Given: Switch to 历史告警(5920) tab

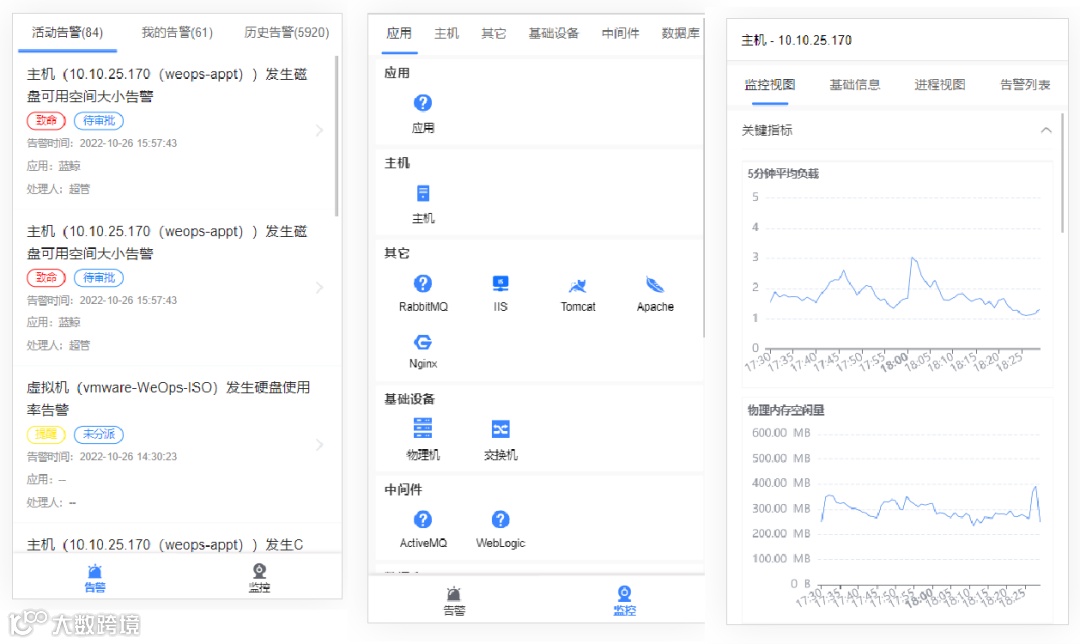Looking at the screenshot, I should click(287, 32).
